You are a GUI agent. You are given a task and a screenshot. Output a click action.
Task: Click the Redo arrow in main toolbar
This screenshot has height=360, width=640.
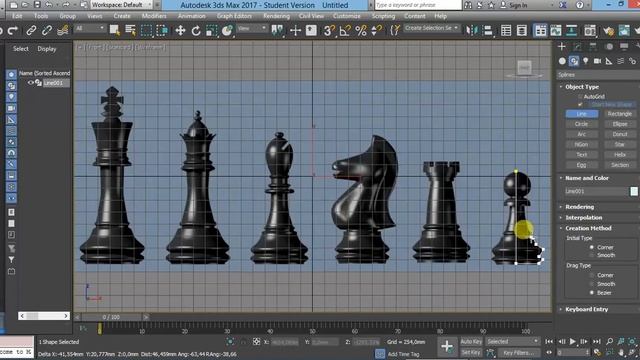[13, 31]
